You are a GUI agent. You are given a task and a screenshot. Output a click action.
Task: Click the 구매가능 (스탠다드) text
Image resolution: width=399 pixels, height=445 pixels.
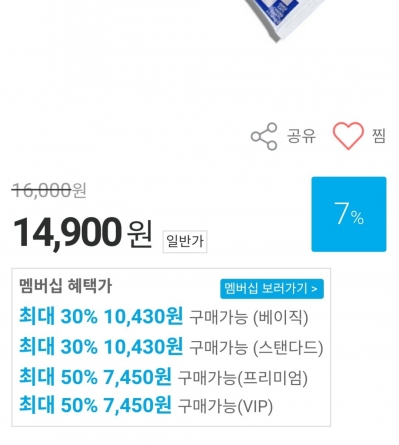coord(256,347)
